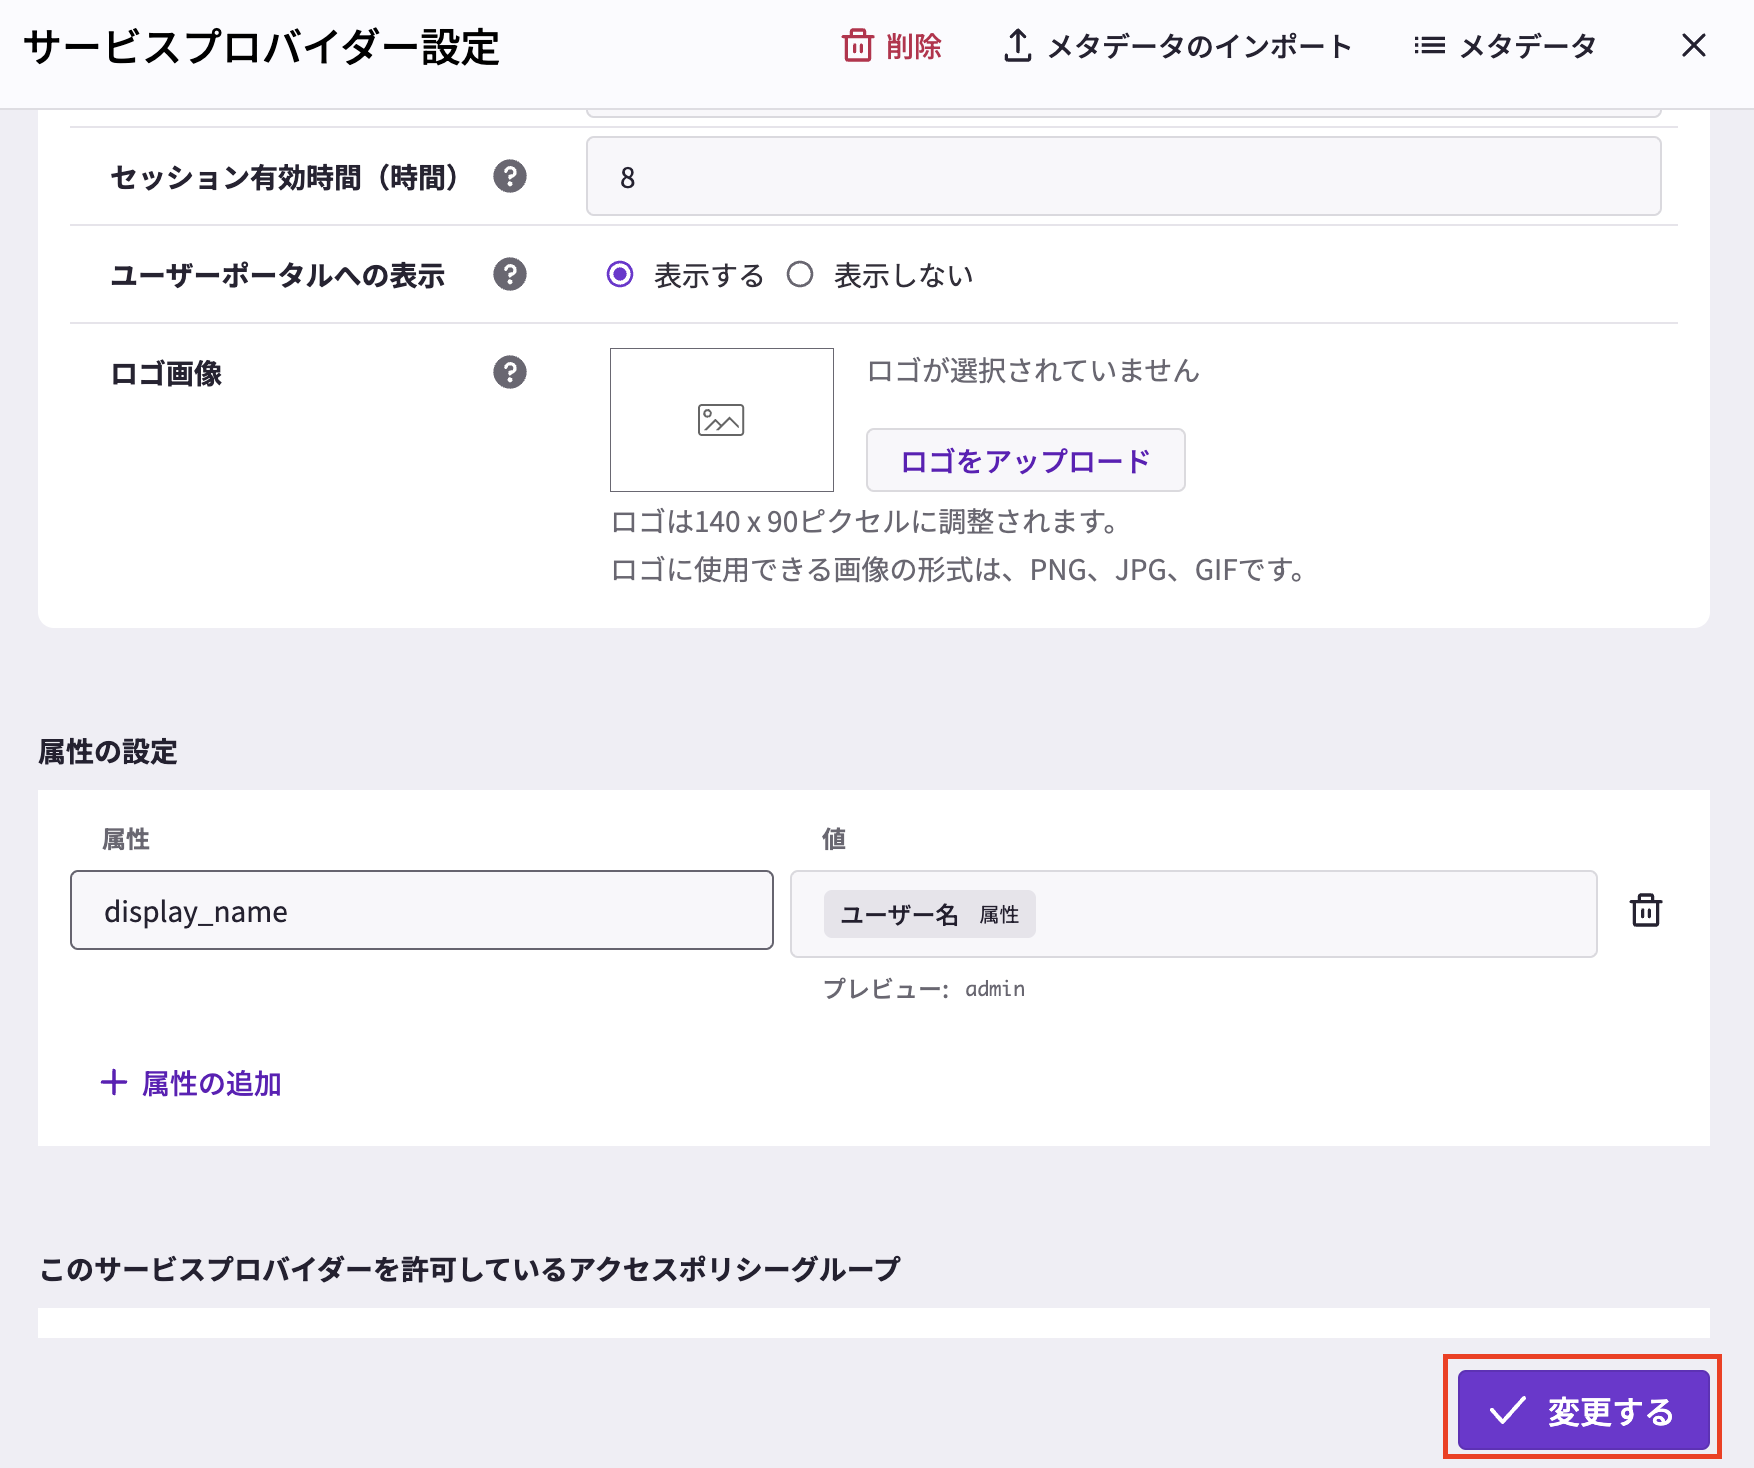Click the logo image placeholder thumbnail
Viewport: 1754px width, 1468px height.
tap(721, 420)
